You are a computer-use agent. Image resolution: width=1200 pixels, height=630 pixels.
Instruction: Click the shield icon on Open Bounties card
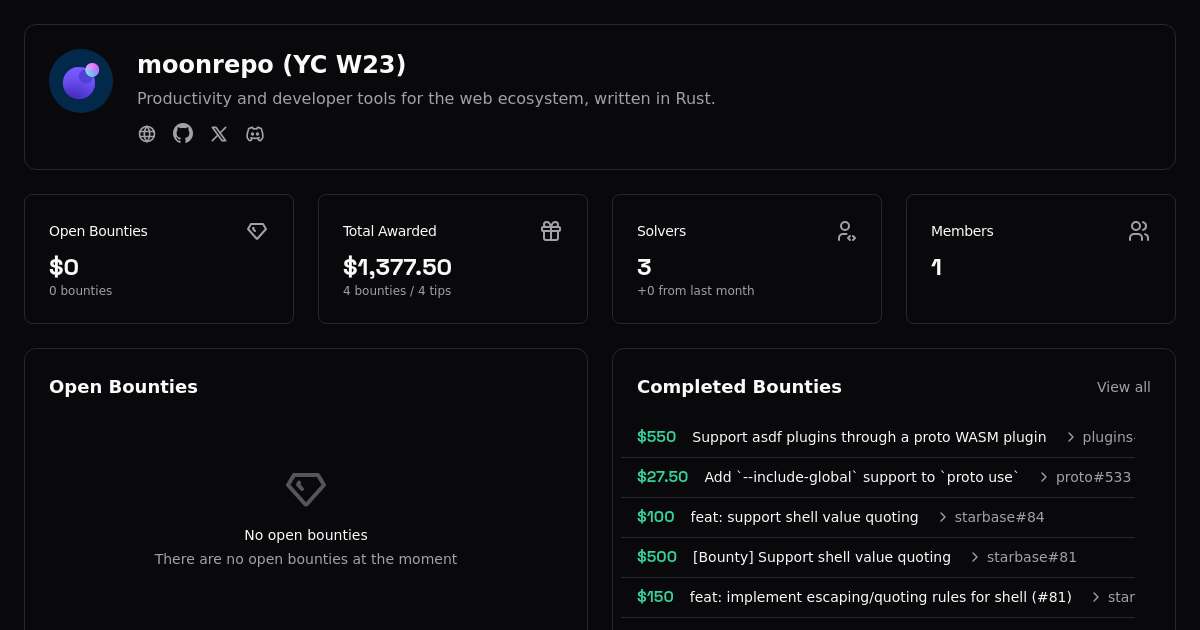(257, 231)
